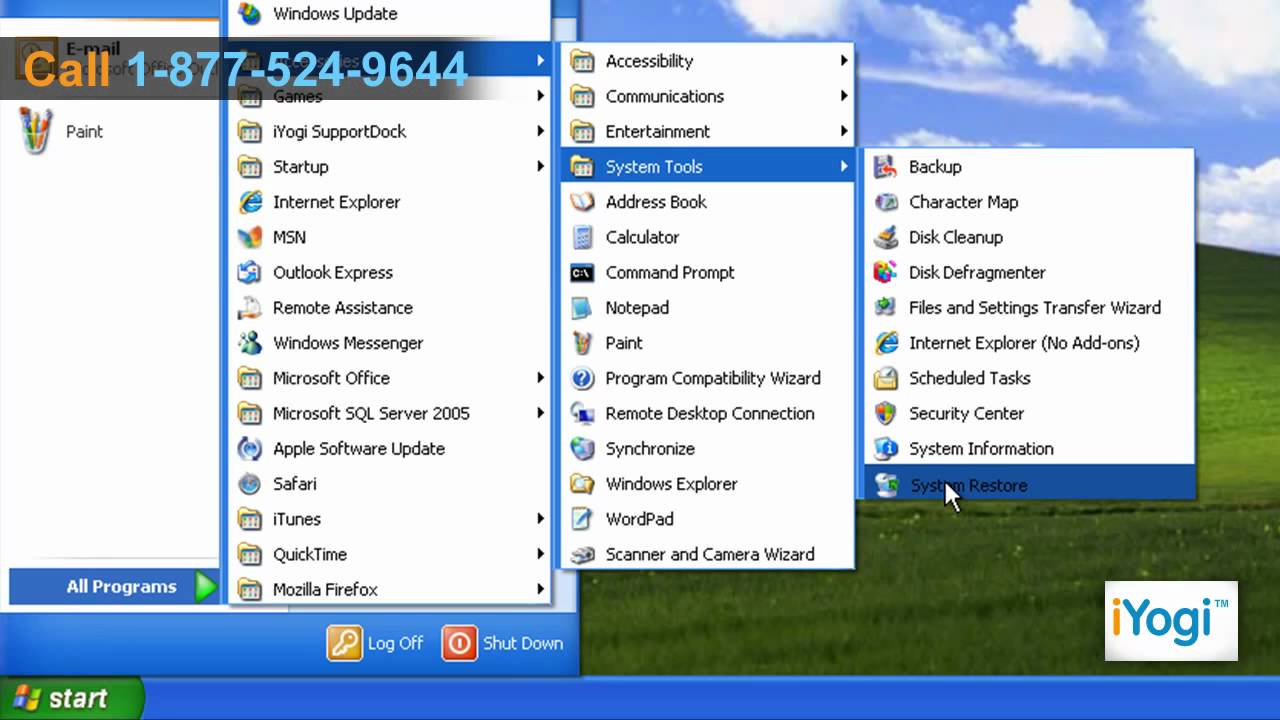The width and height of the screenshot is (1280, 720).
Task: Click the Microsoft Office text label
Action: pyautogui.click(x=331, y=378)
